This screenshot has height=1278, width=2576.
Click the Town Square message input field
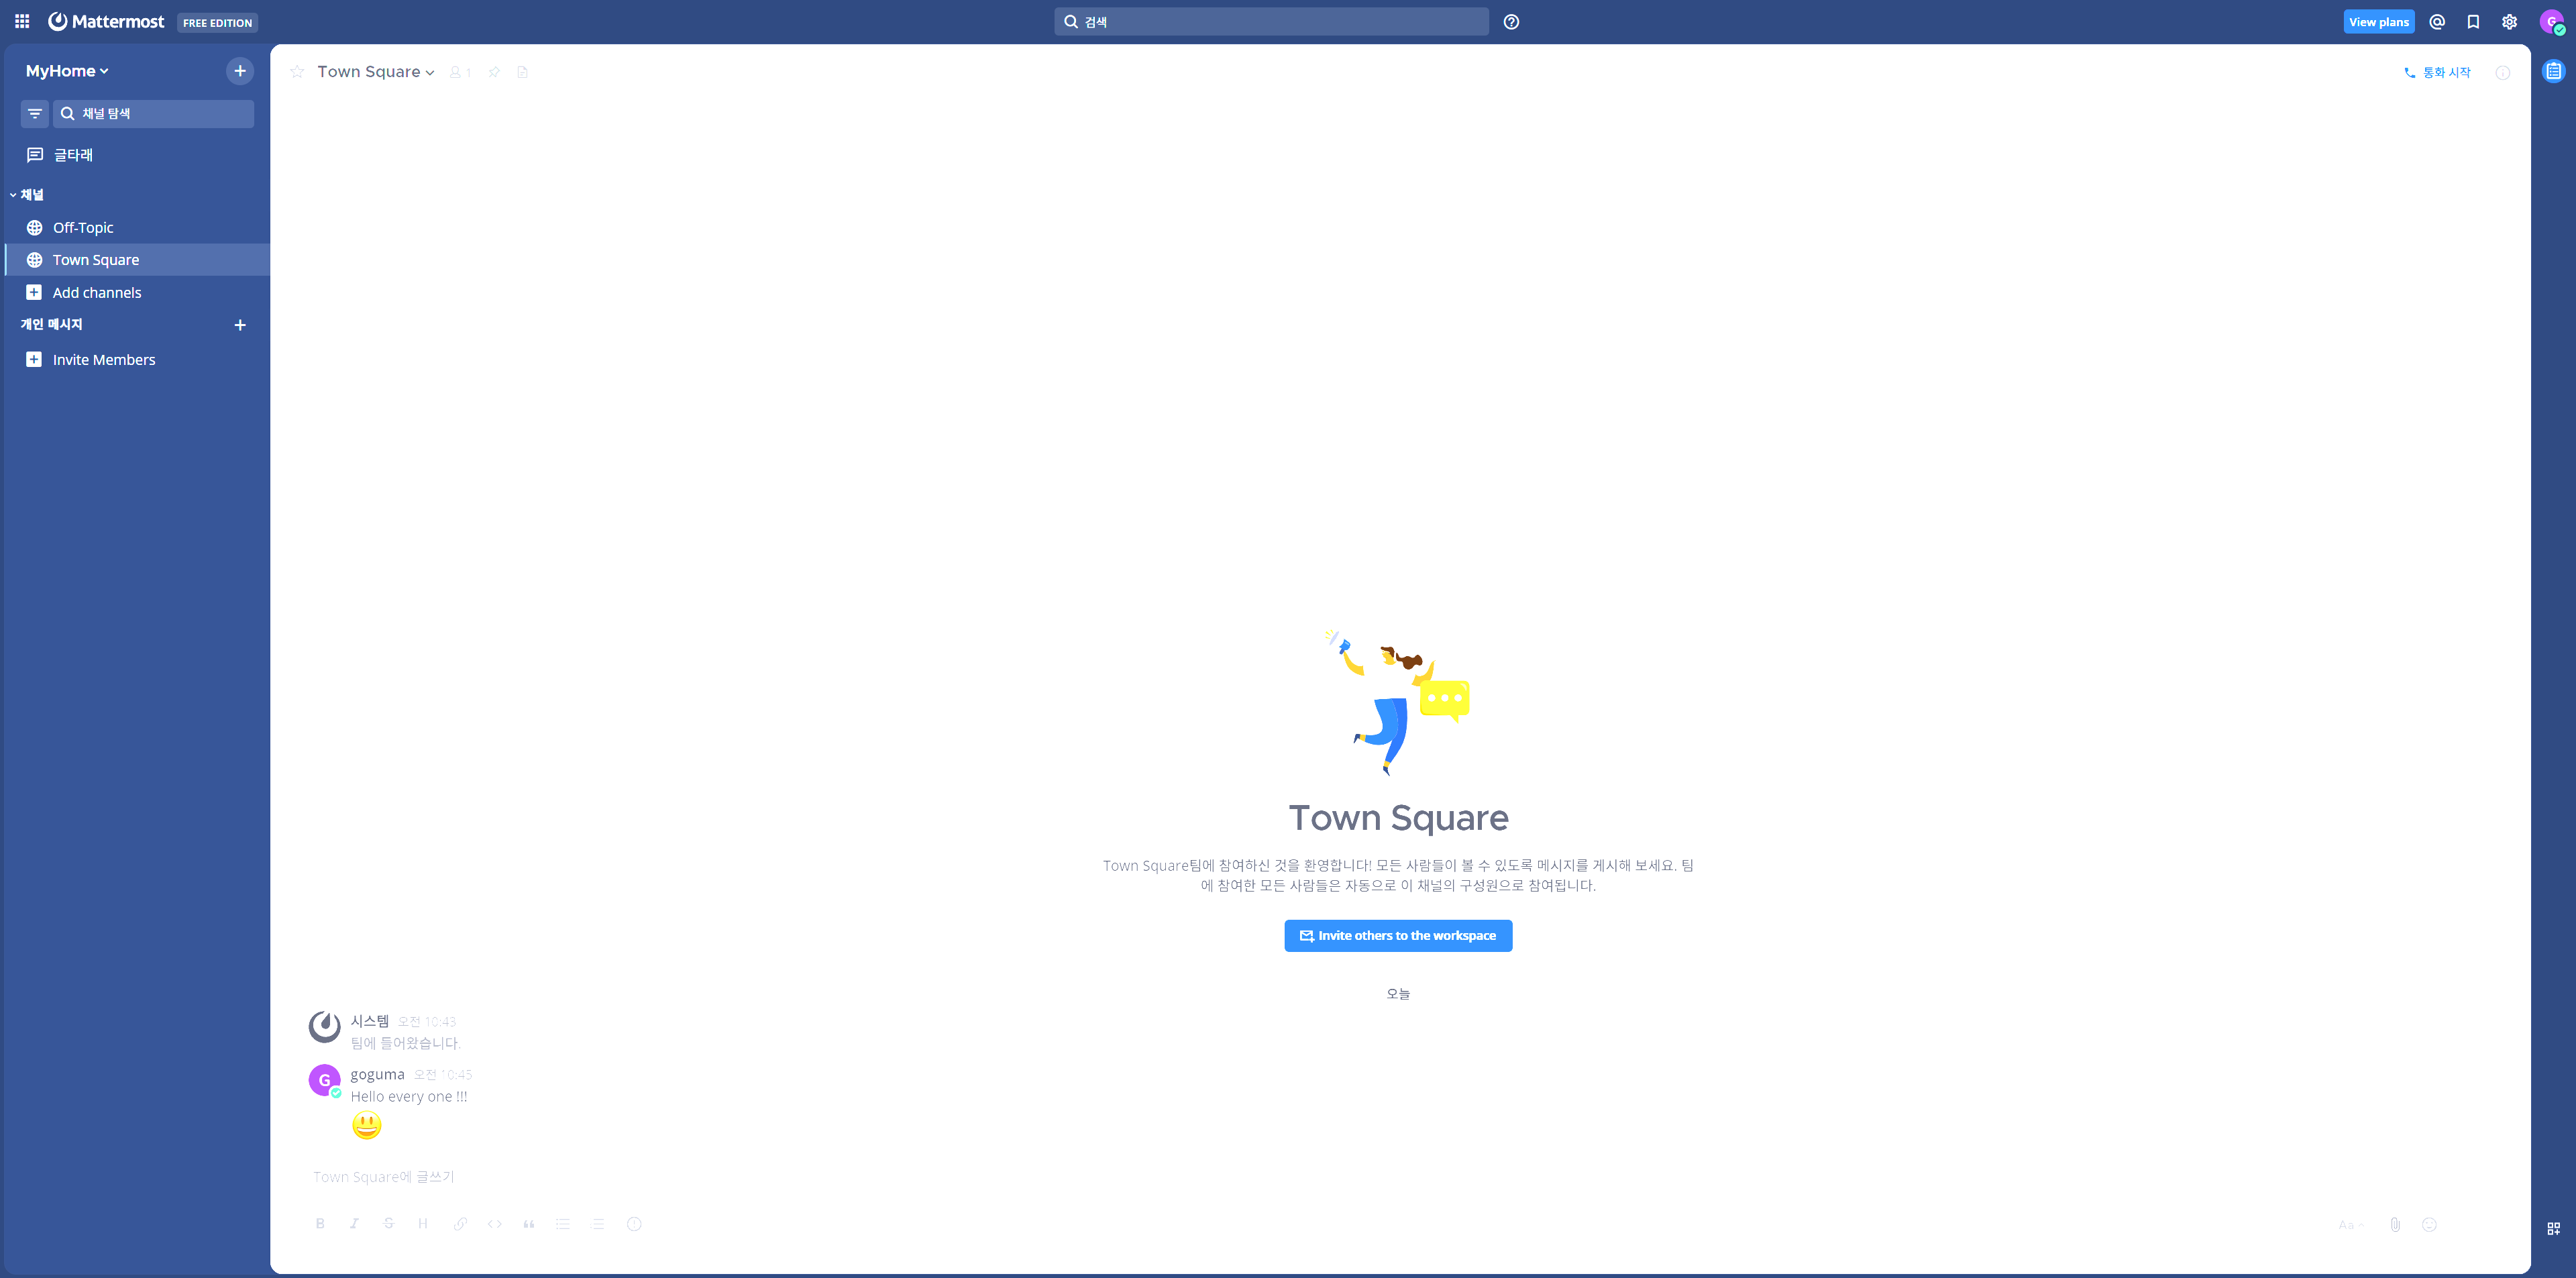click(1300, 1176)
